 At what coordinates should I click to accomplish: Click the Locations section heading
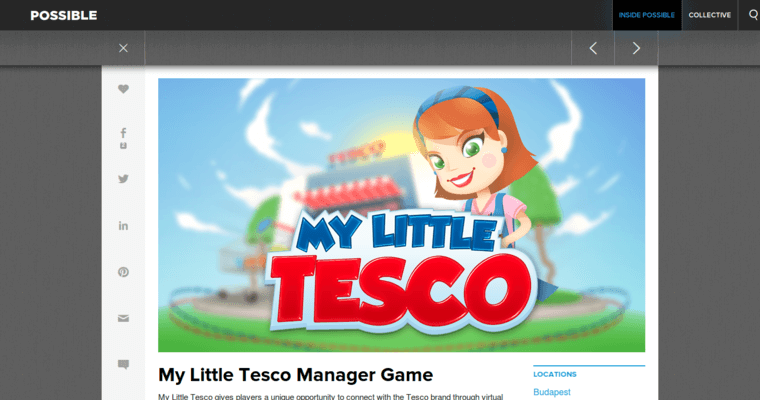555,373
